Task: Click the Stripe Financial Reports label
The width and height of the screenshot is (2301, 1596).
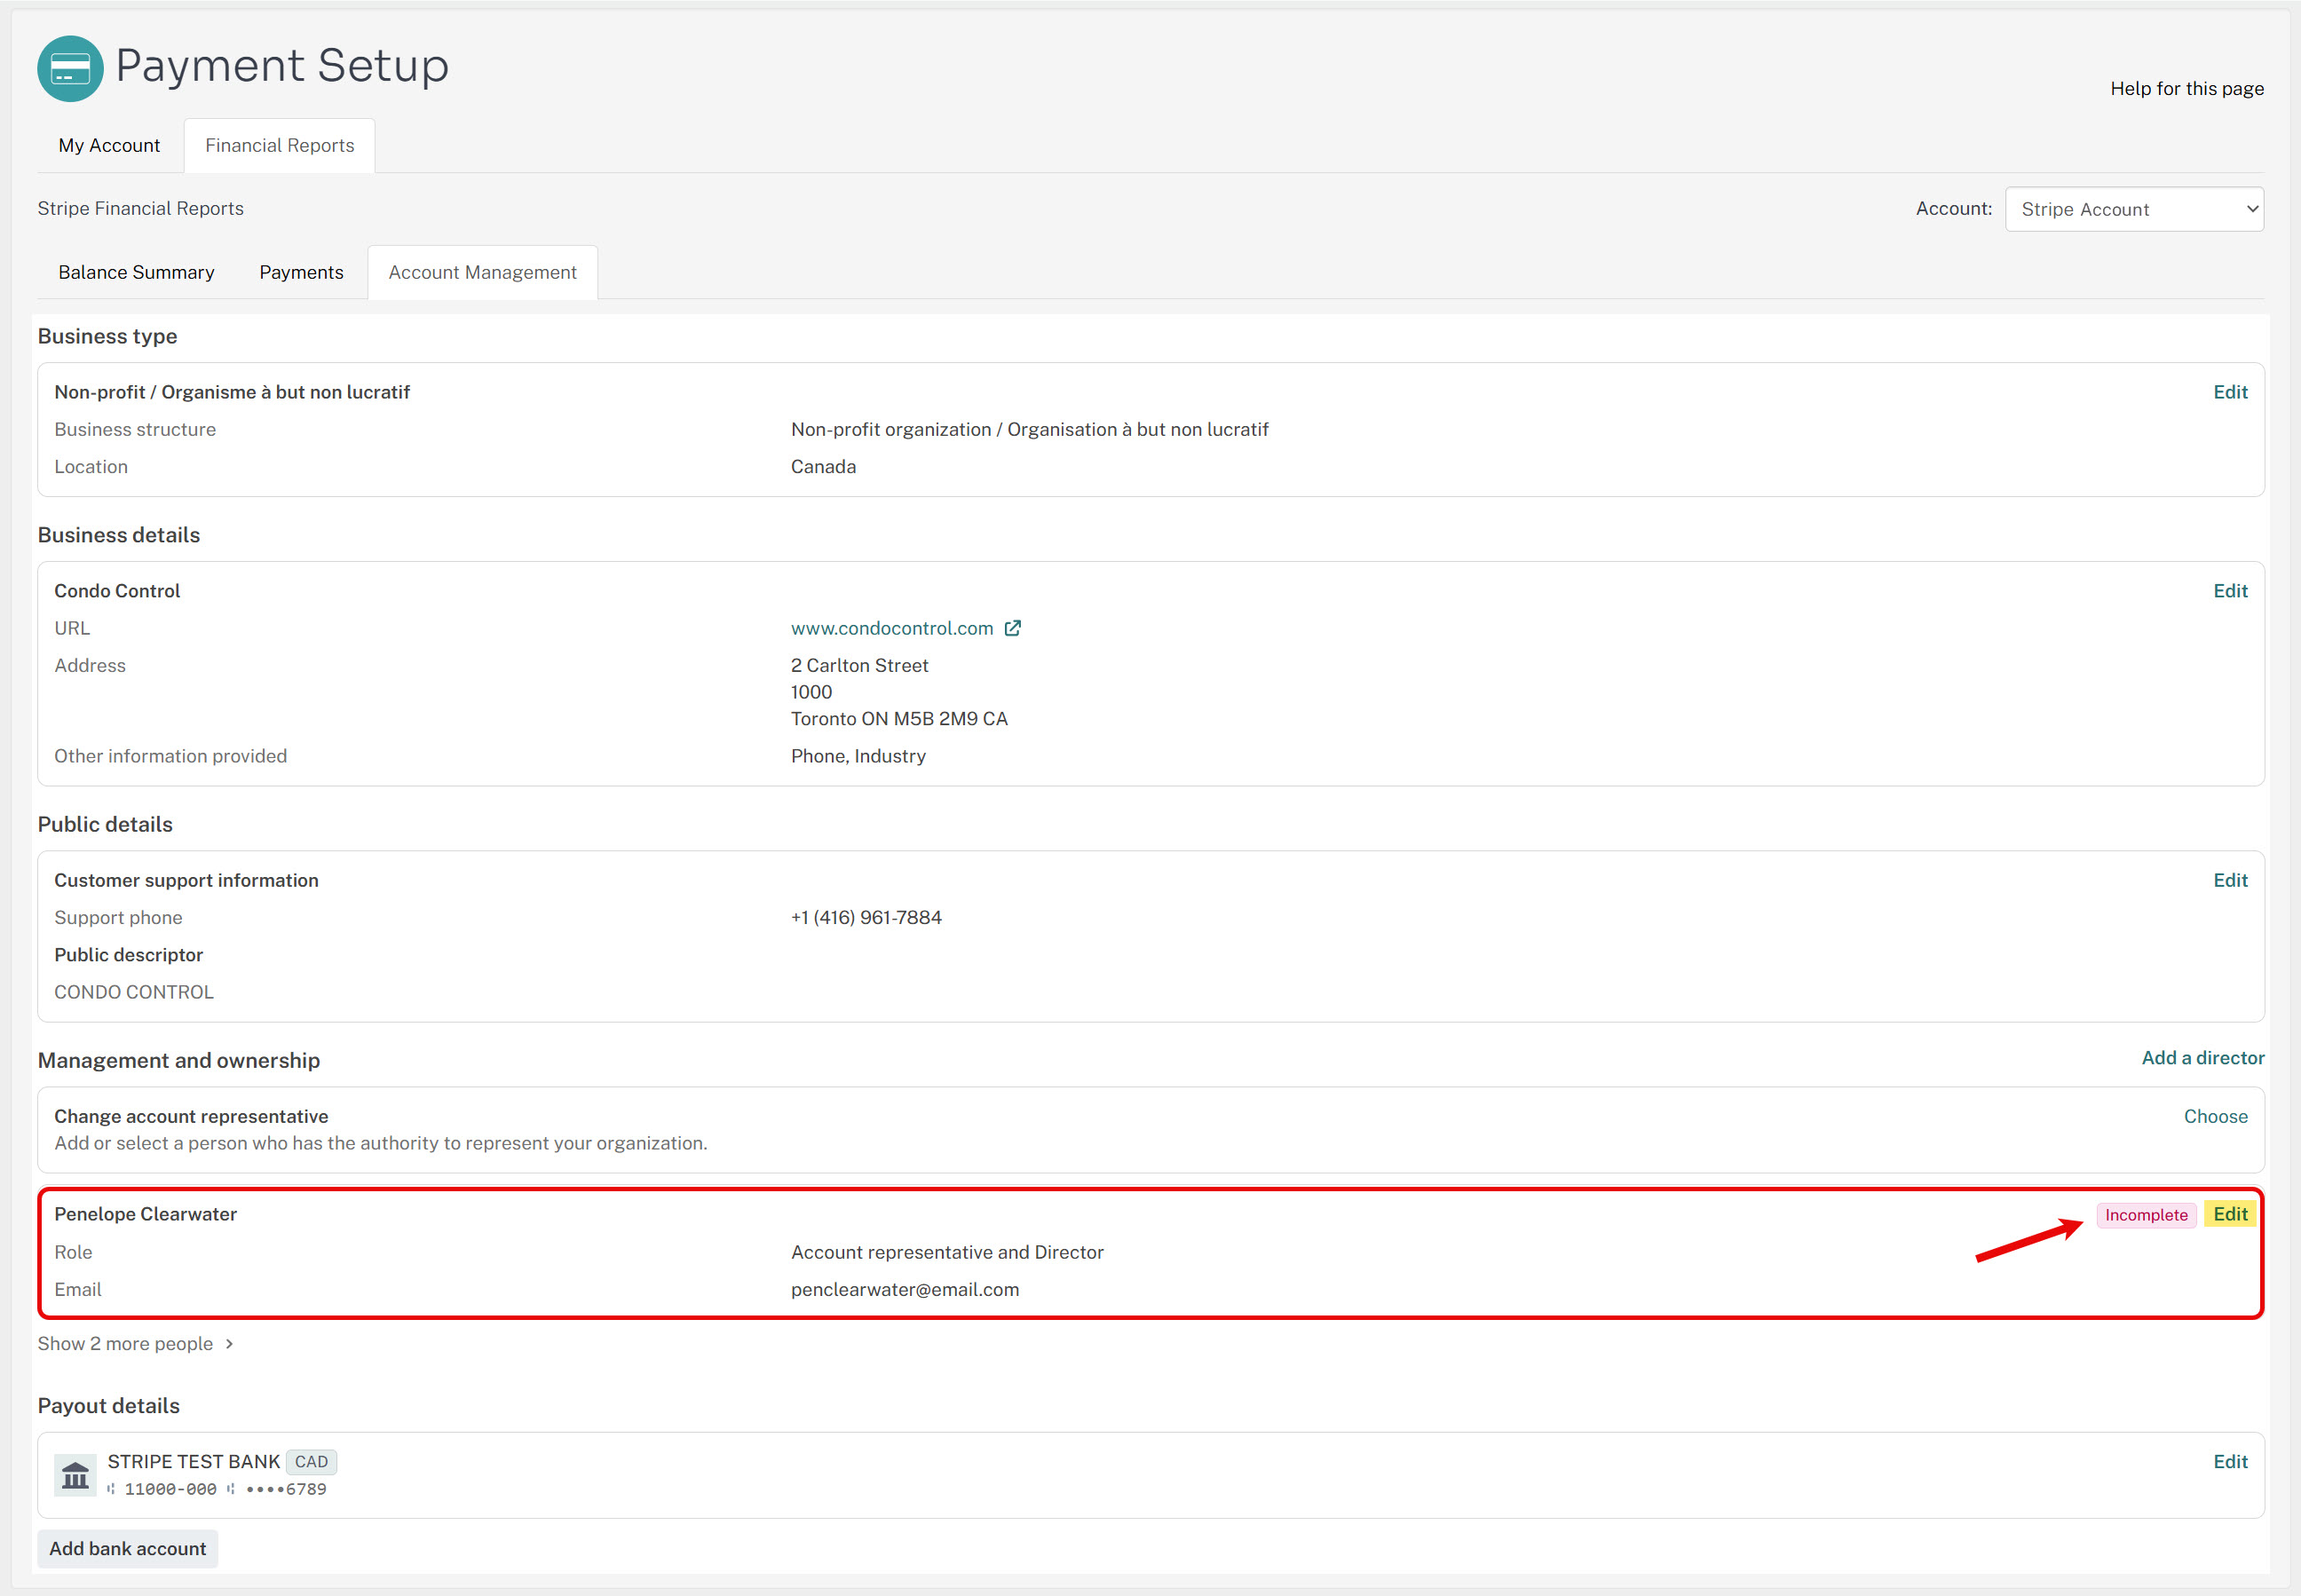Action: (x=141, y=208)
